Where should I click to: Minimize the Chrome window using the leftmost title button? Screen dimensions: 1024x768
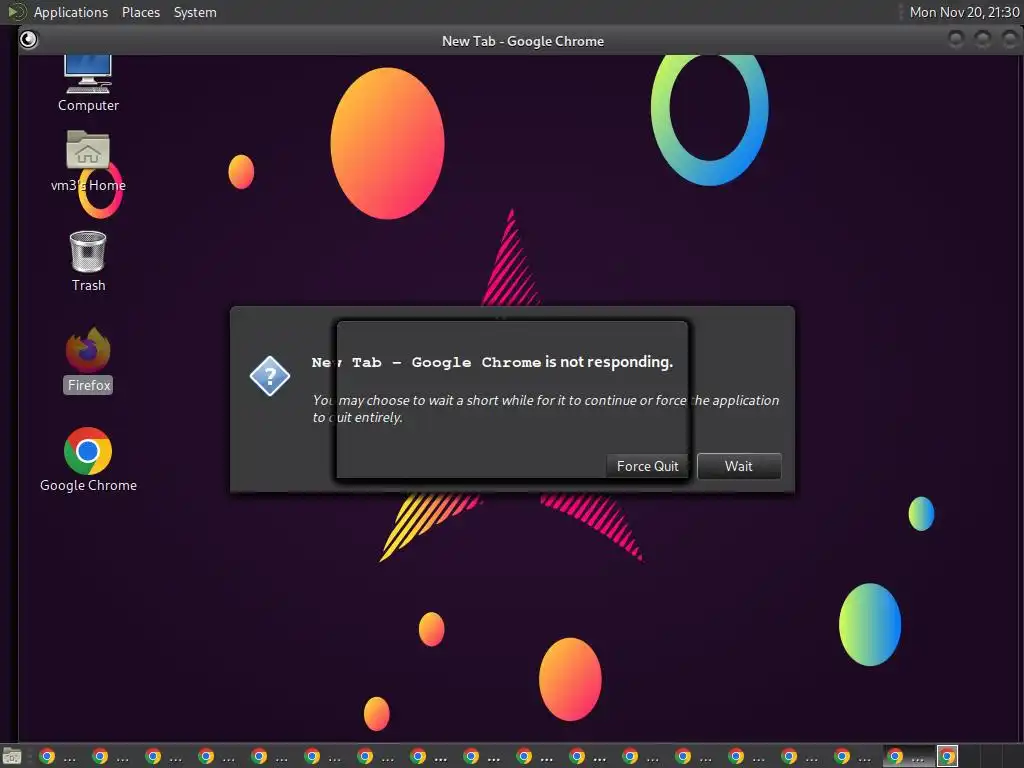[955, 40]
